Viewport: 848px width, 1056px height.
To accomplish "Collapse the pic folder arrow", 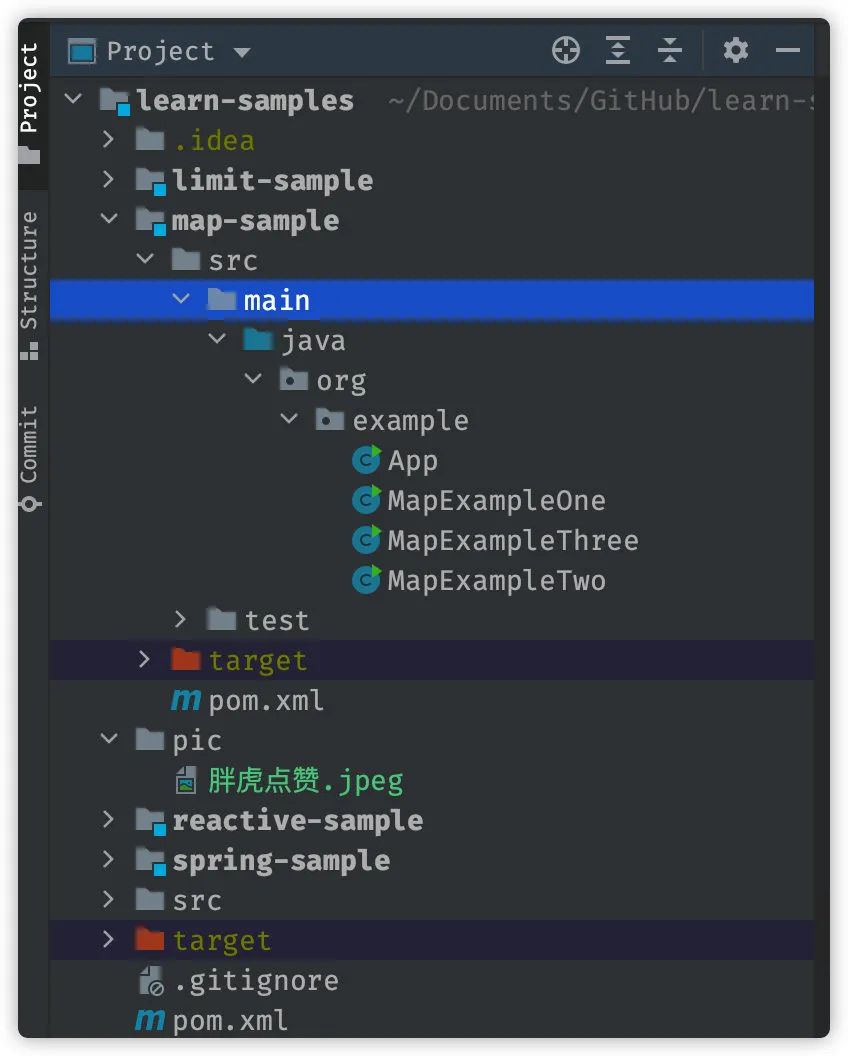I will click(x=109, y=740).
